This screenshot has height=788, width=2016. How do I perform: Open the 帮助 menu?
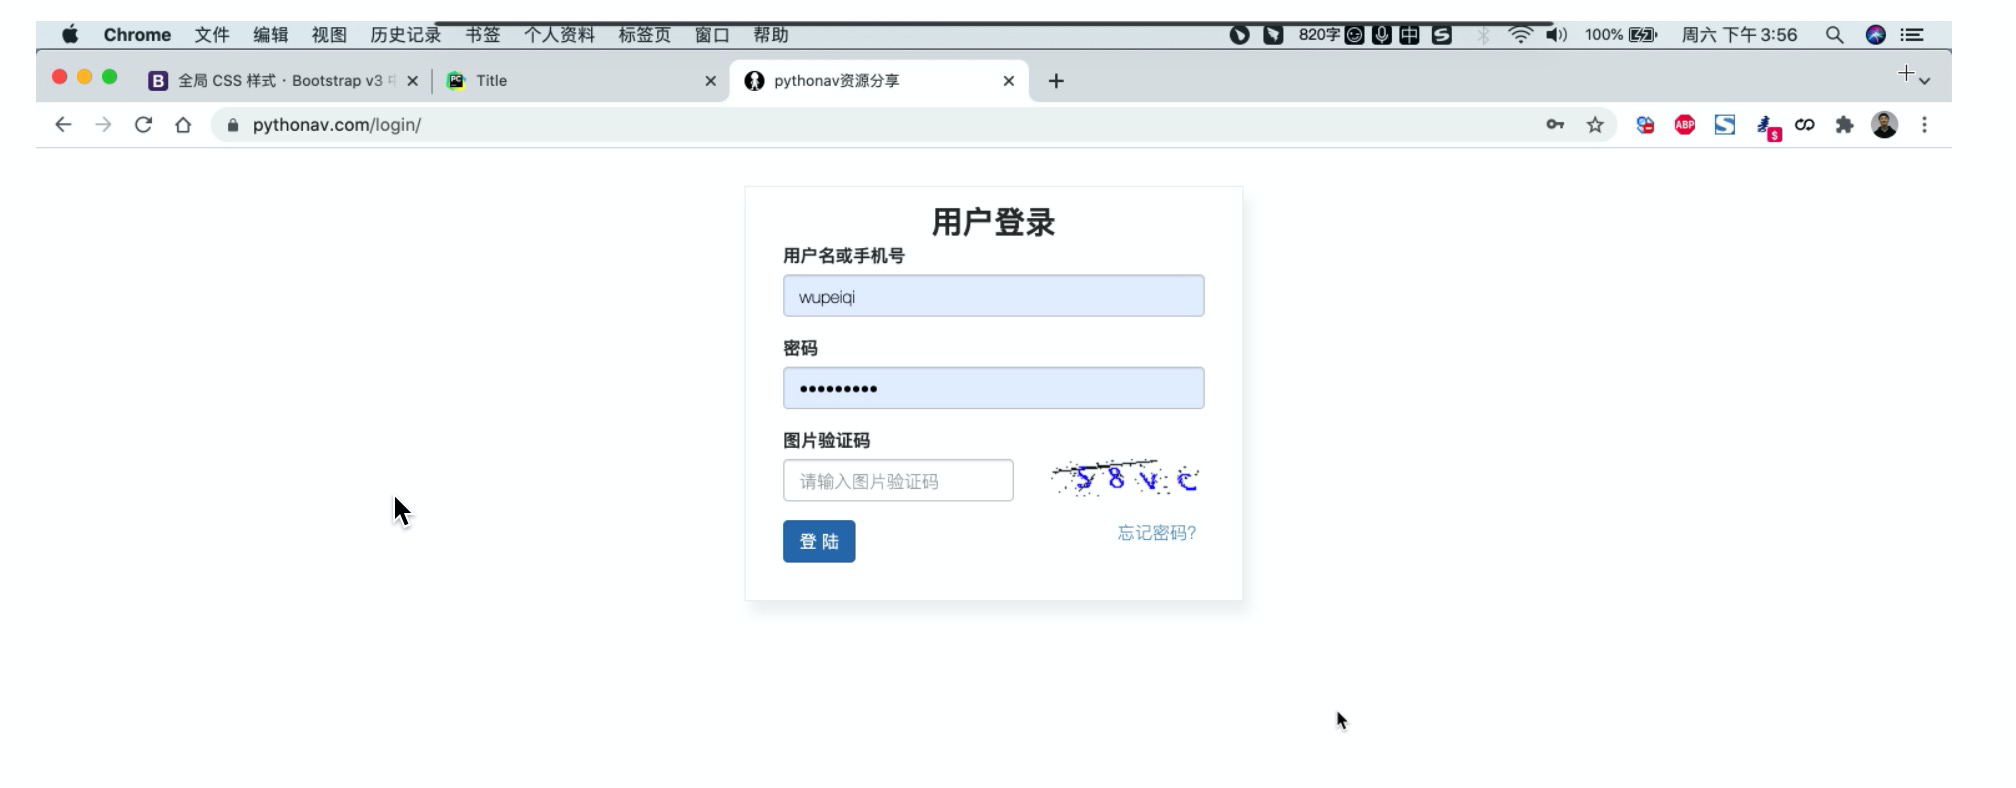[x=771, y=35]
